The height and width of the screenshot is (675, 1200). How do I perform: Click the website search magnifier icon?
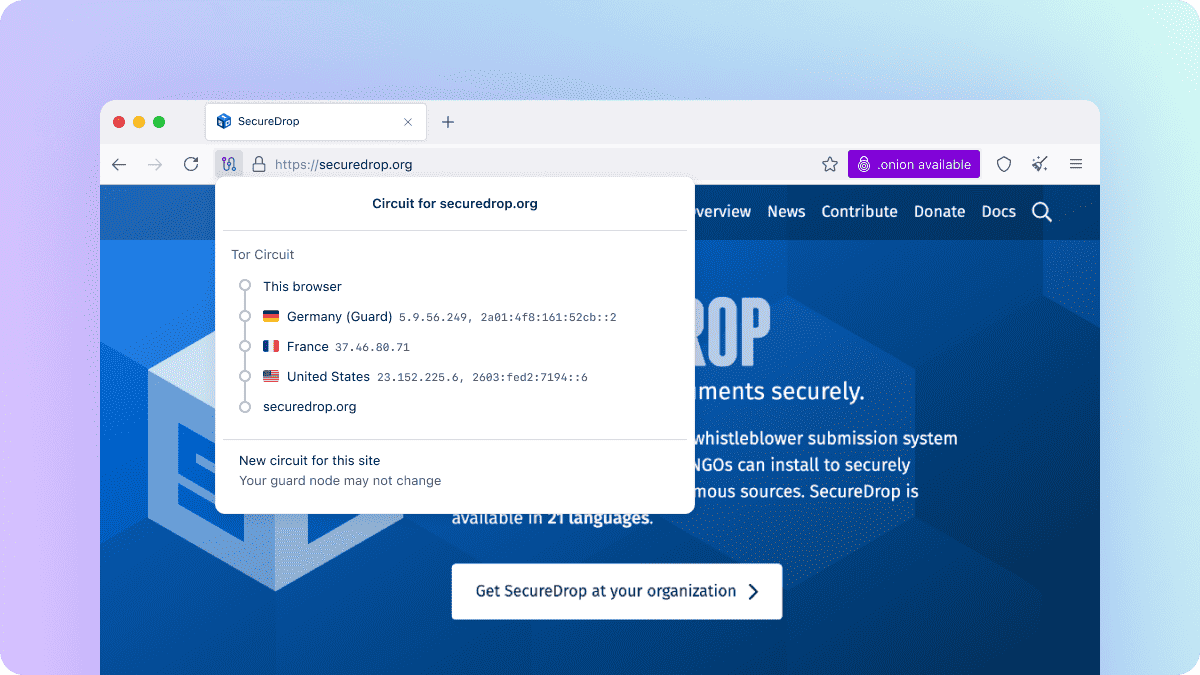coord(1042,212)
